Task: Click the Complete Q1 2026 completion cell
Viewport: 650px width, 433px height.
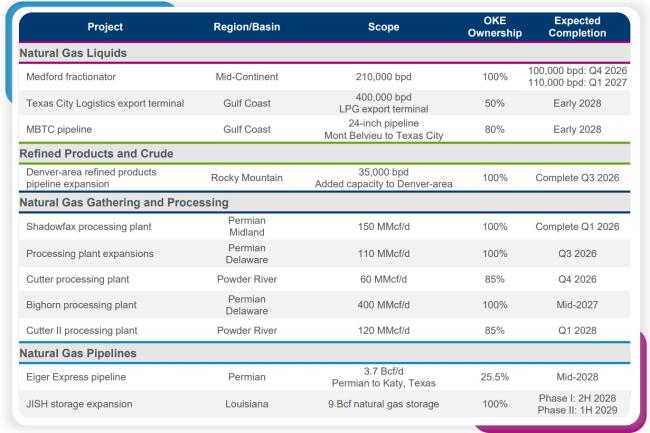Action: point(577,227)
